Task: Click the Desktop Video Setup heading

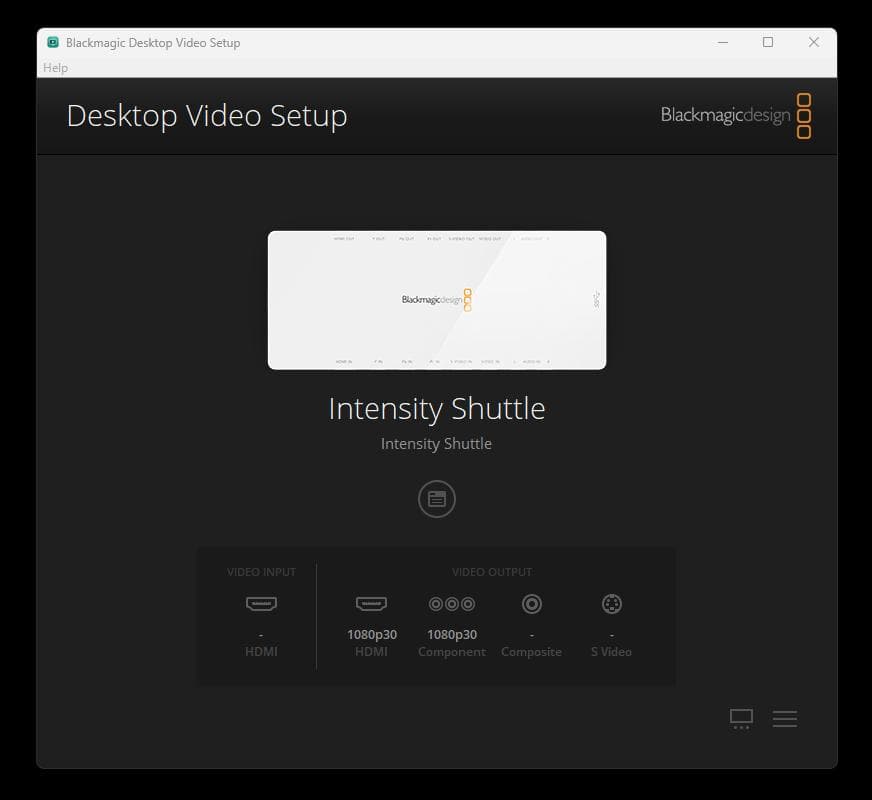Action: click(x=207, y=116)
